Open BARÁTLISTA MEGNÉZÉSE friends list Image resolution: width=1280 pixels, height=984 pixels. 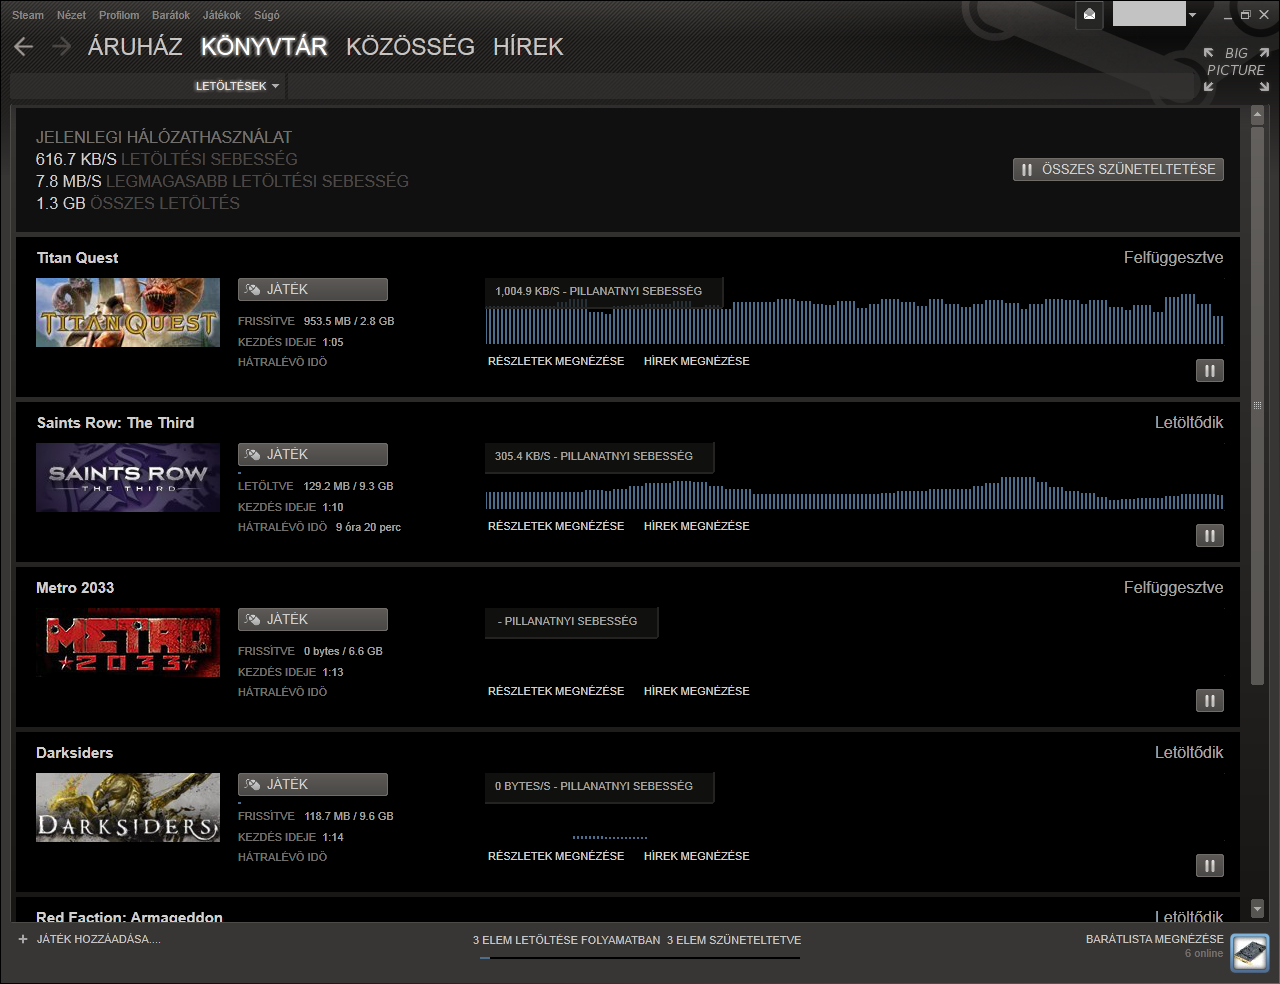1155,940
